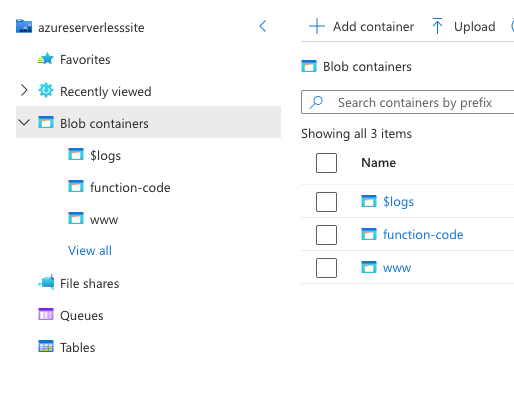Click the azureserverlesssite account name
The height and width of the screenshot is (396, 514).
click(x=91, y=27)
